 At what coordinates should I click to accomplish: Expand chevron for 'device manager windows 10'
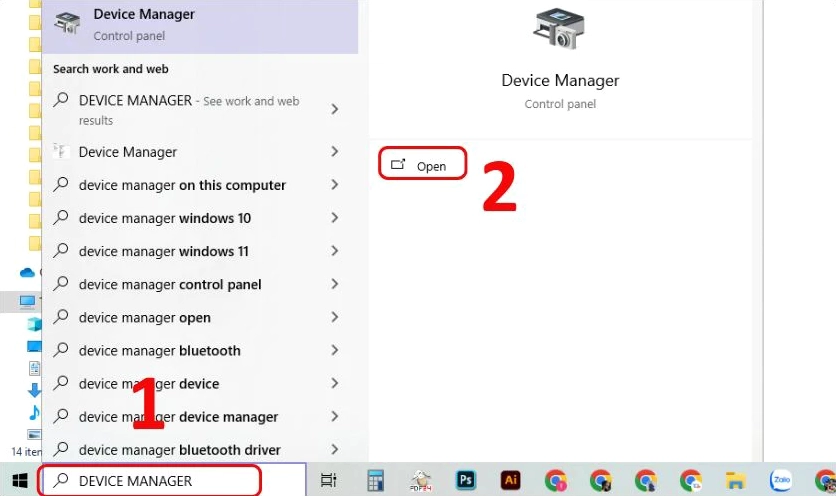click(335, 218)
